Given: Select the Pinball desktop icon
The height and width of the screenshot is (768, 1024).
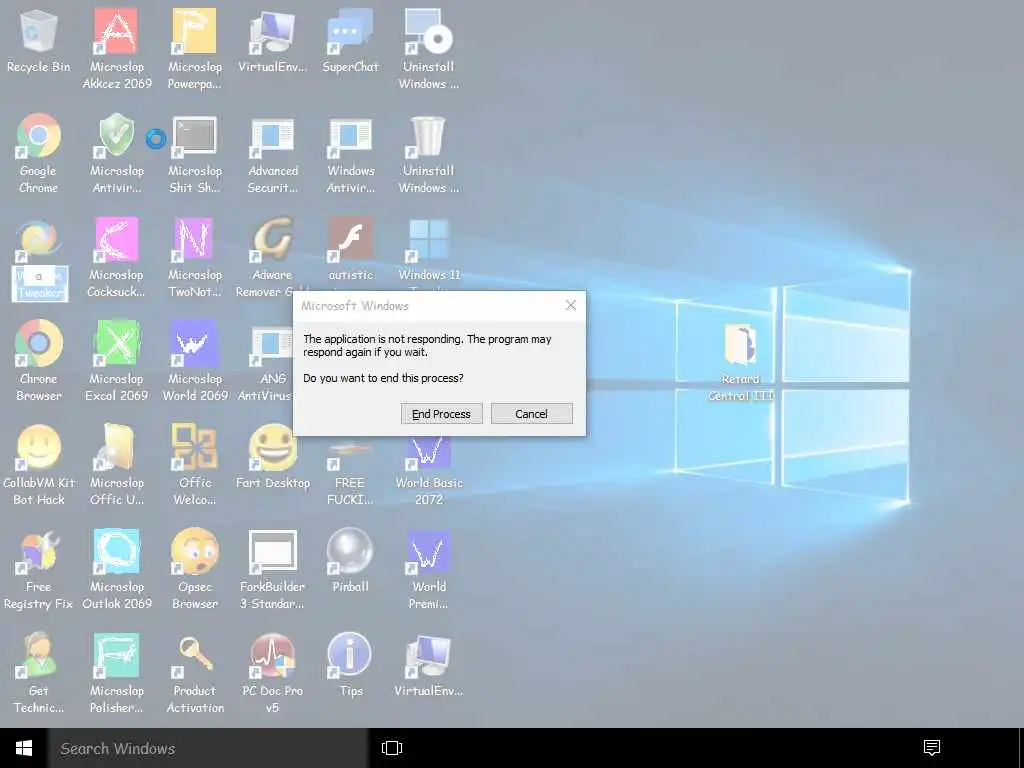Looking at the screenshot, I should pyautogui.click(x=350, y=552).
